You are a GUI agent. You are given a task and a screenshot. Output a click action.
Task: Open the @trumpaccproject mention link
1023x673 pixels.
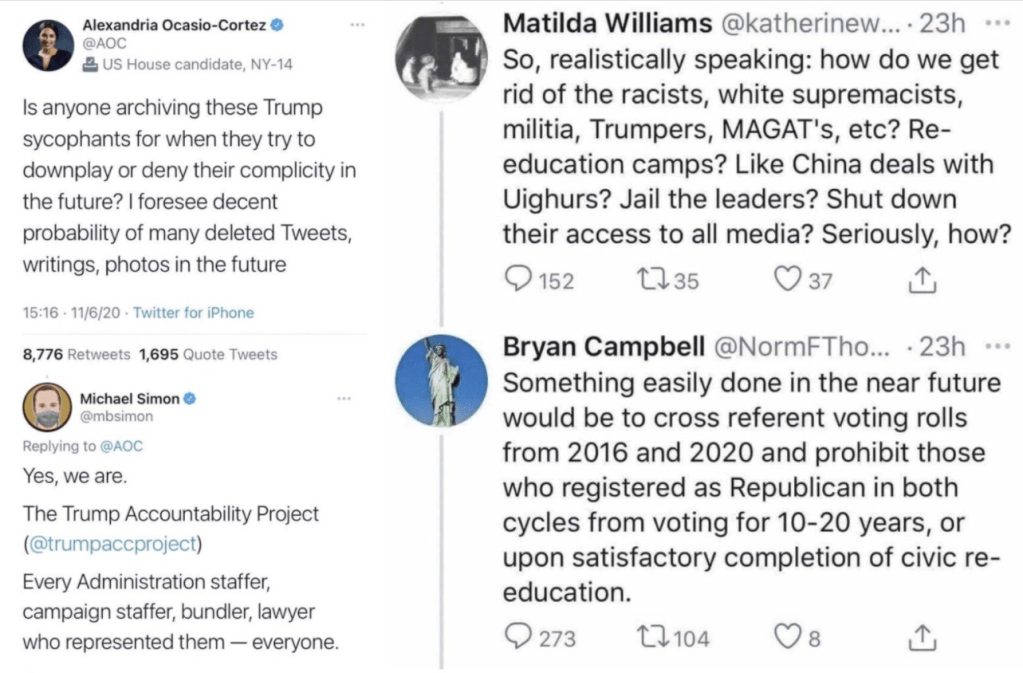[114, 547]
